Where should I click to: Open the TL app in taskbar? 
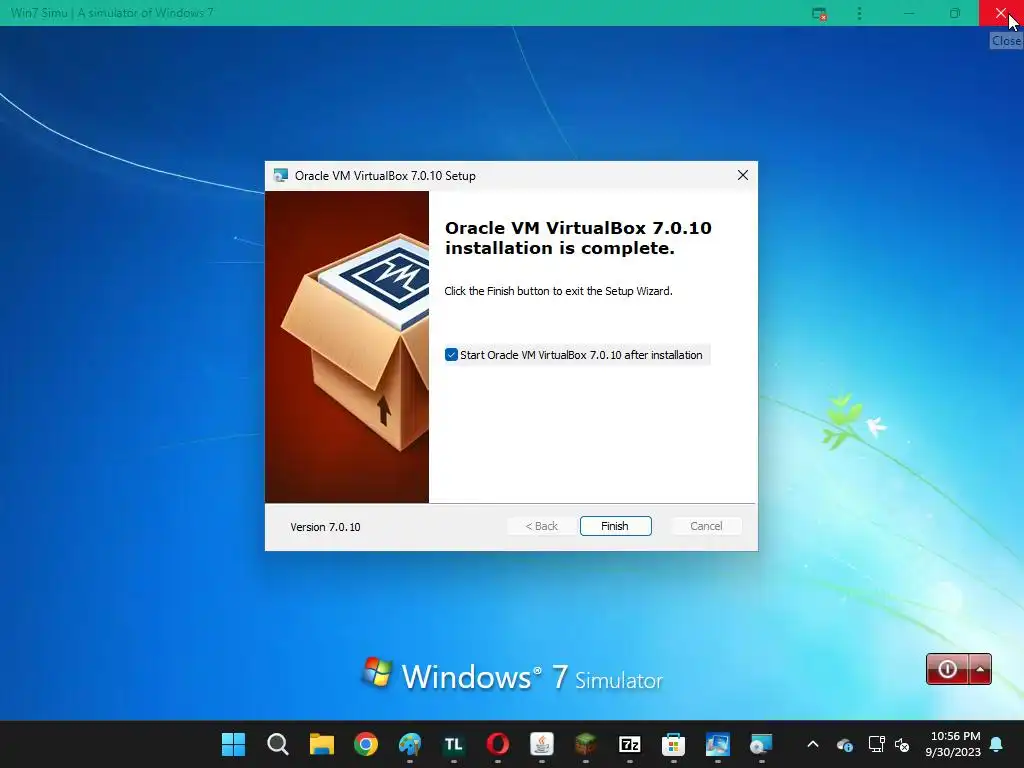point(453,744)
